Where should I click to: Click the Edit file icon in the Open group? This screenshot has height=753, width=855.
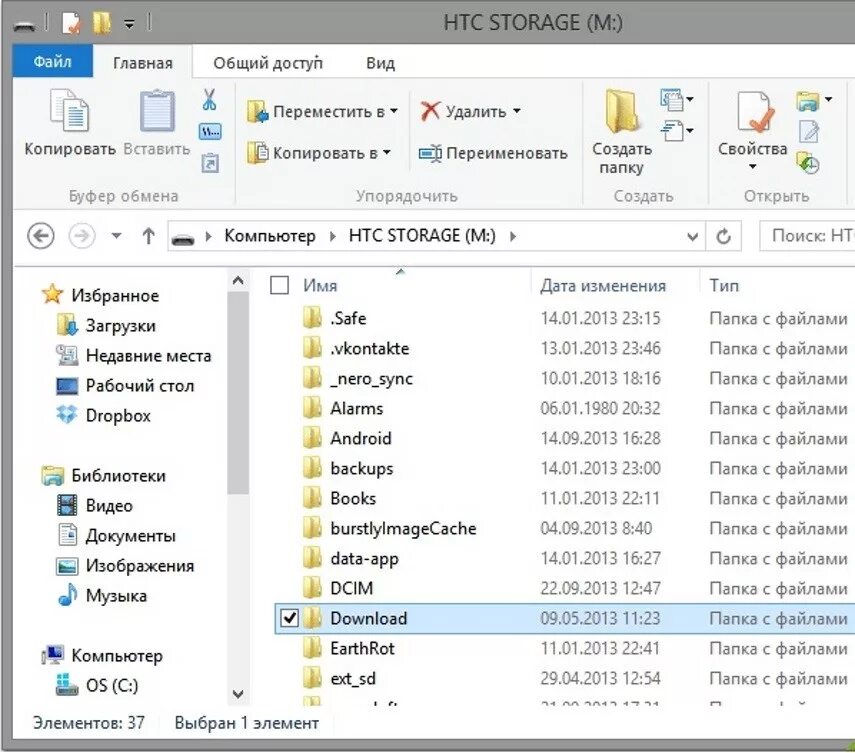pyautogui.click(x=808, y=131)
